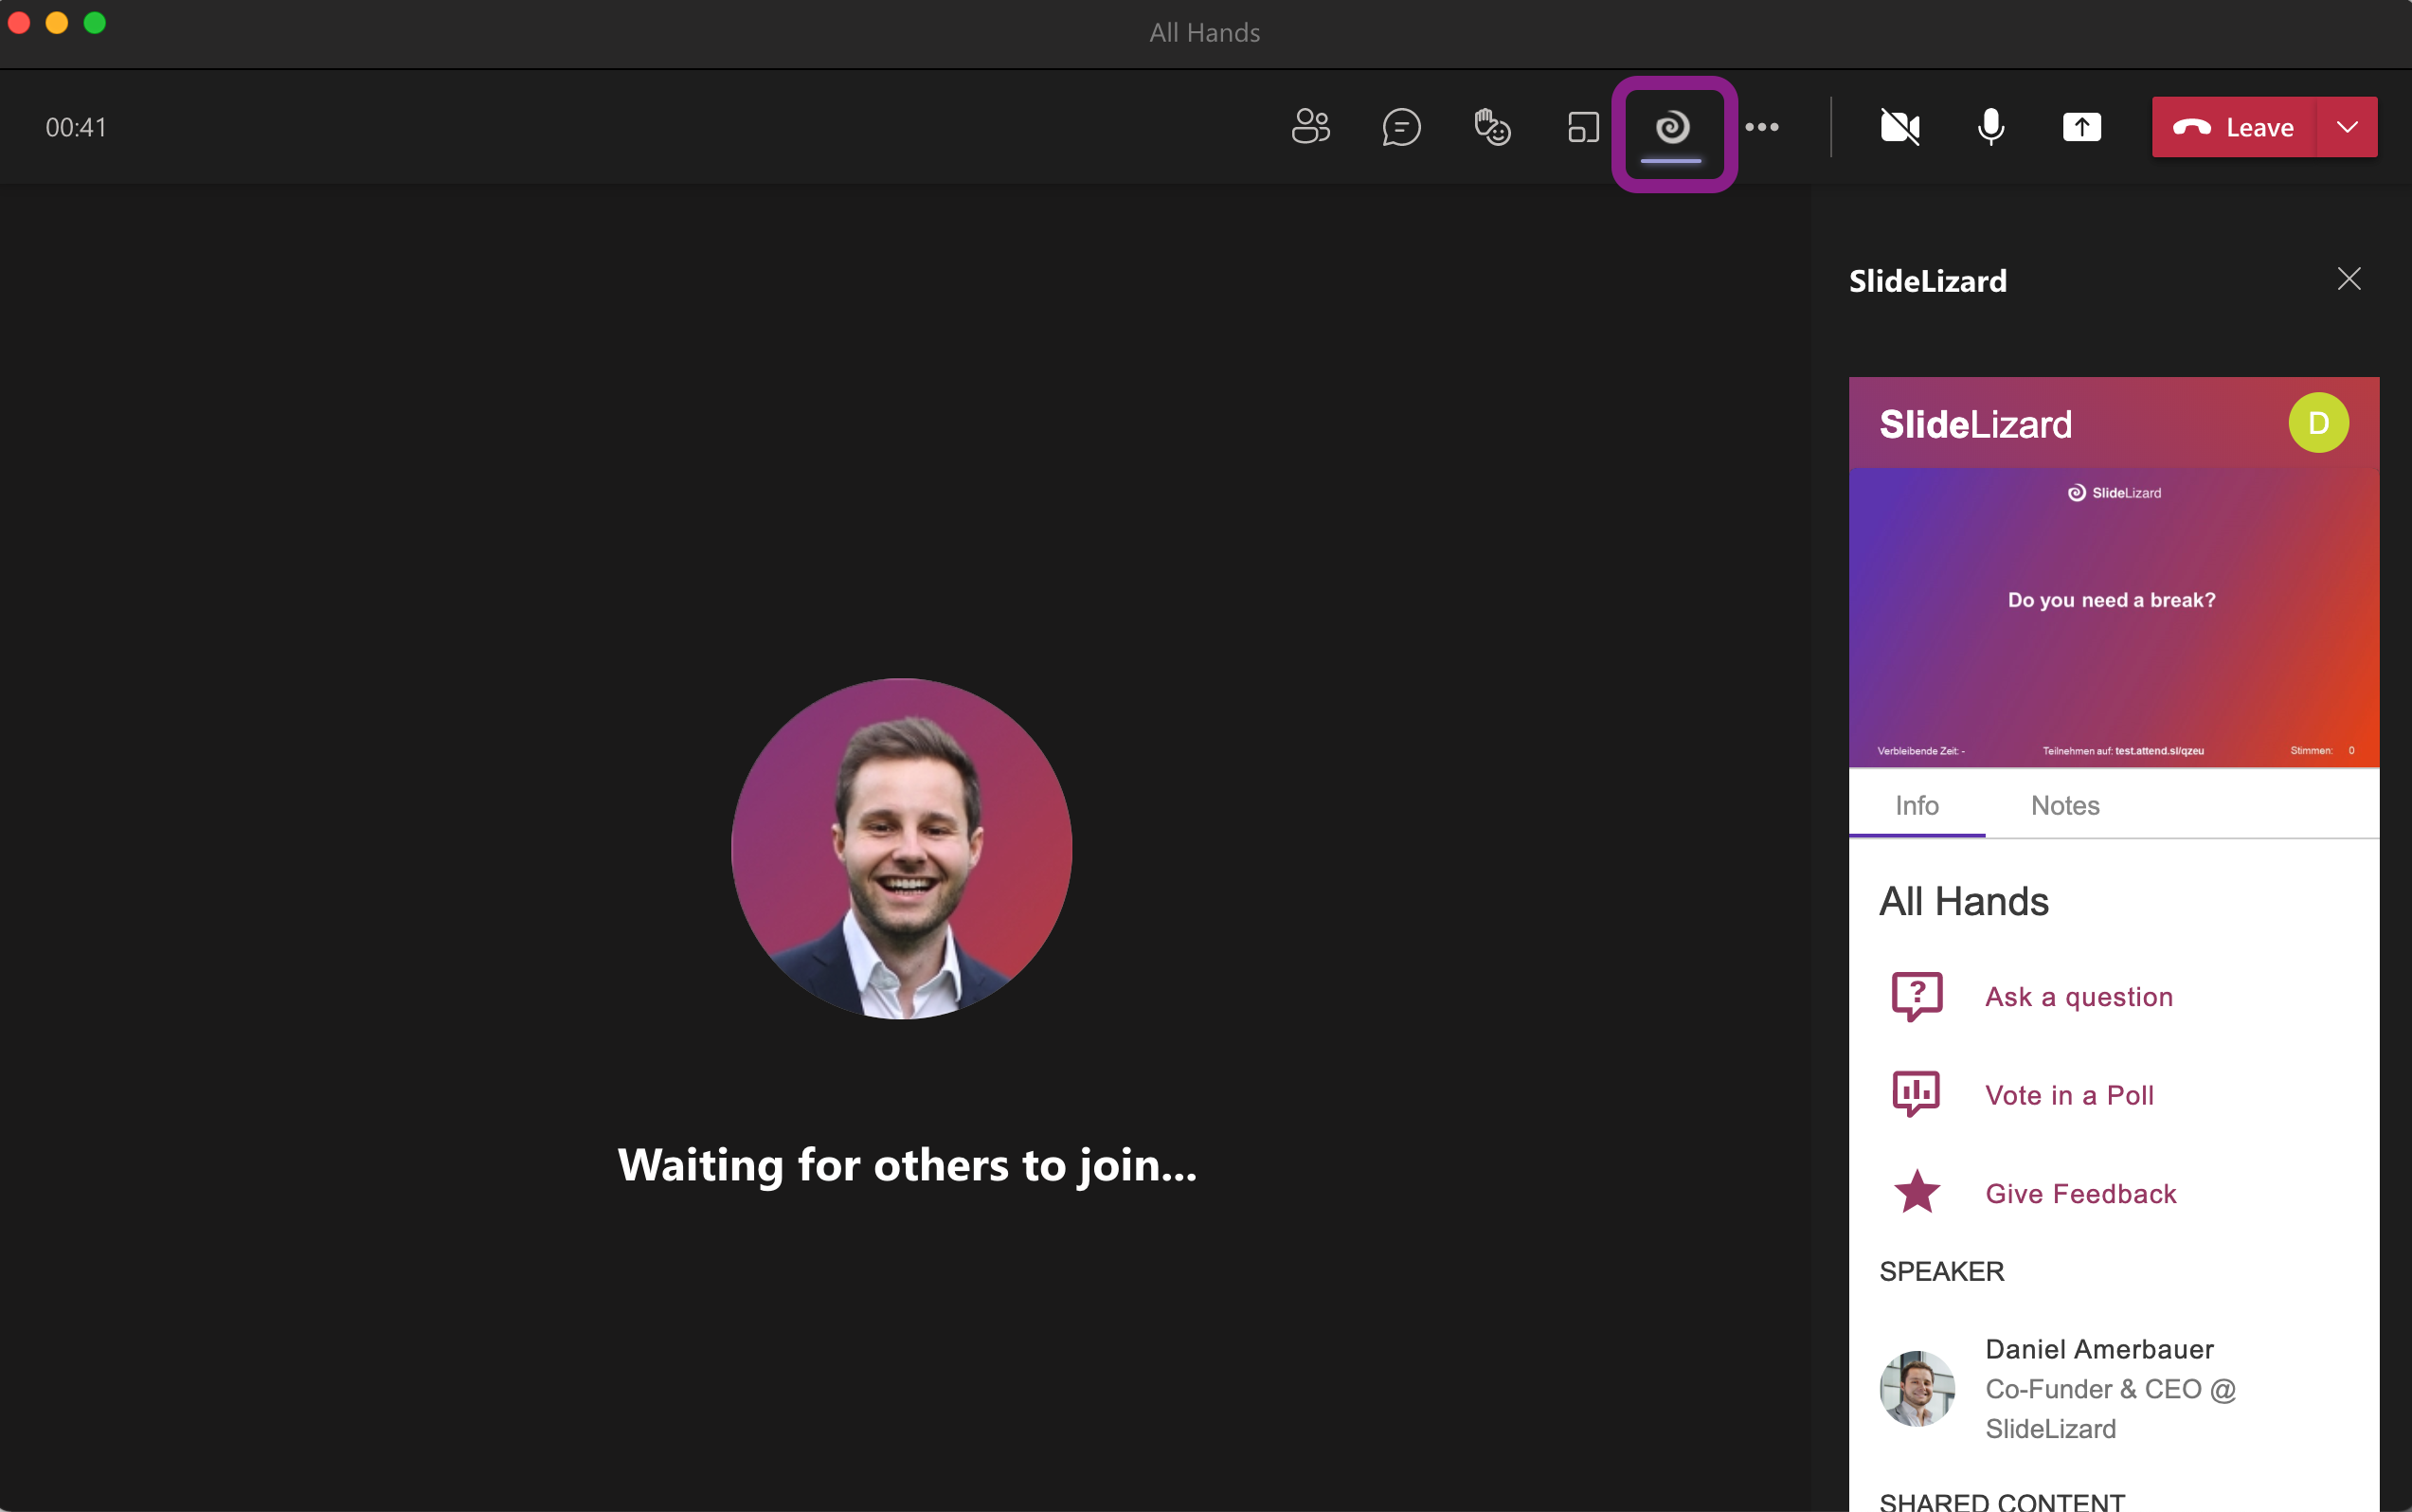Click the green D user avatar
The image size is (2412, 1512).
click(x=2318, y=423)
